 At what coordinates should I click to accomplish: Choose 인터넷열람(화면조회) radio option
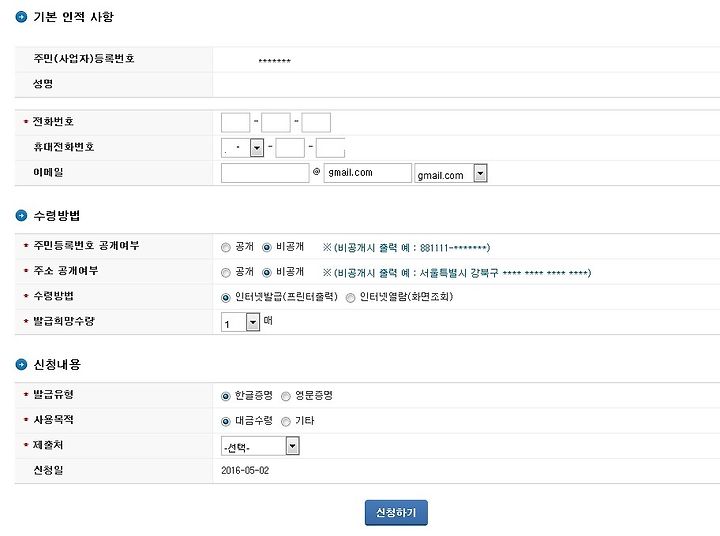click(x=350, y=298)
